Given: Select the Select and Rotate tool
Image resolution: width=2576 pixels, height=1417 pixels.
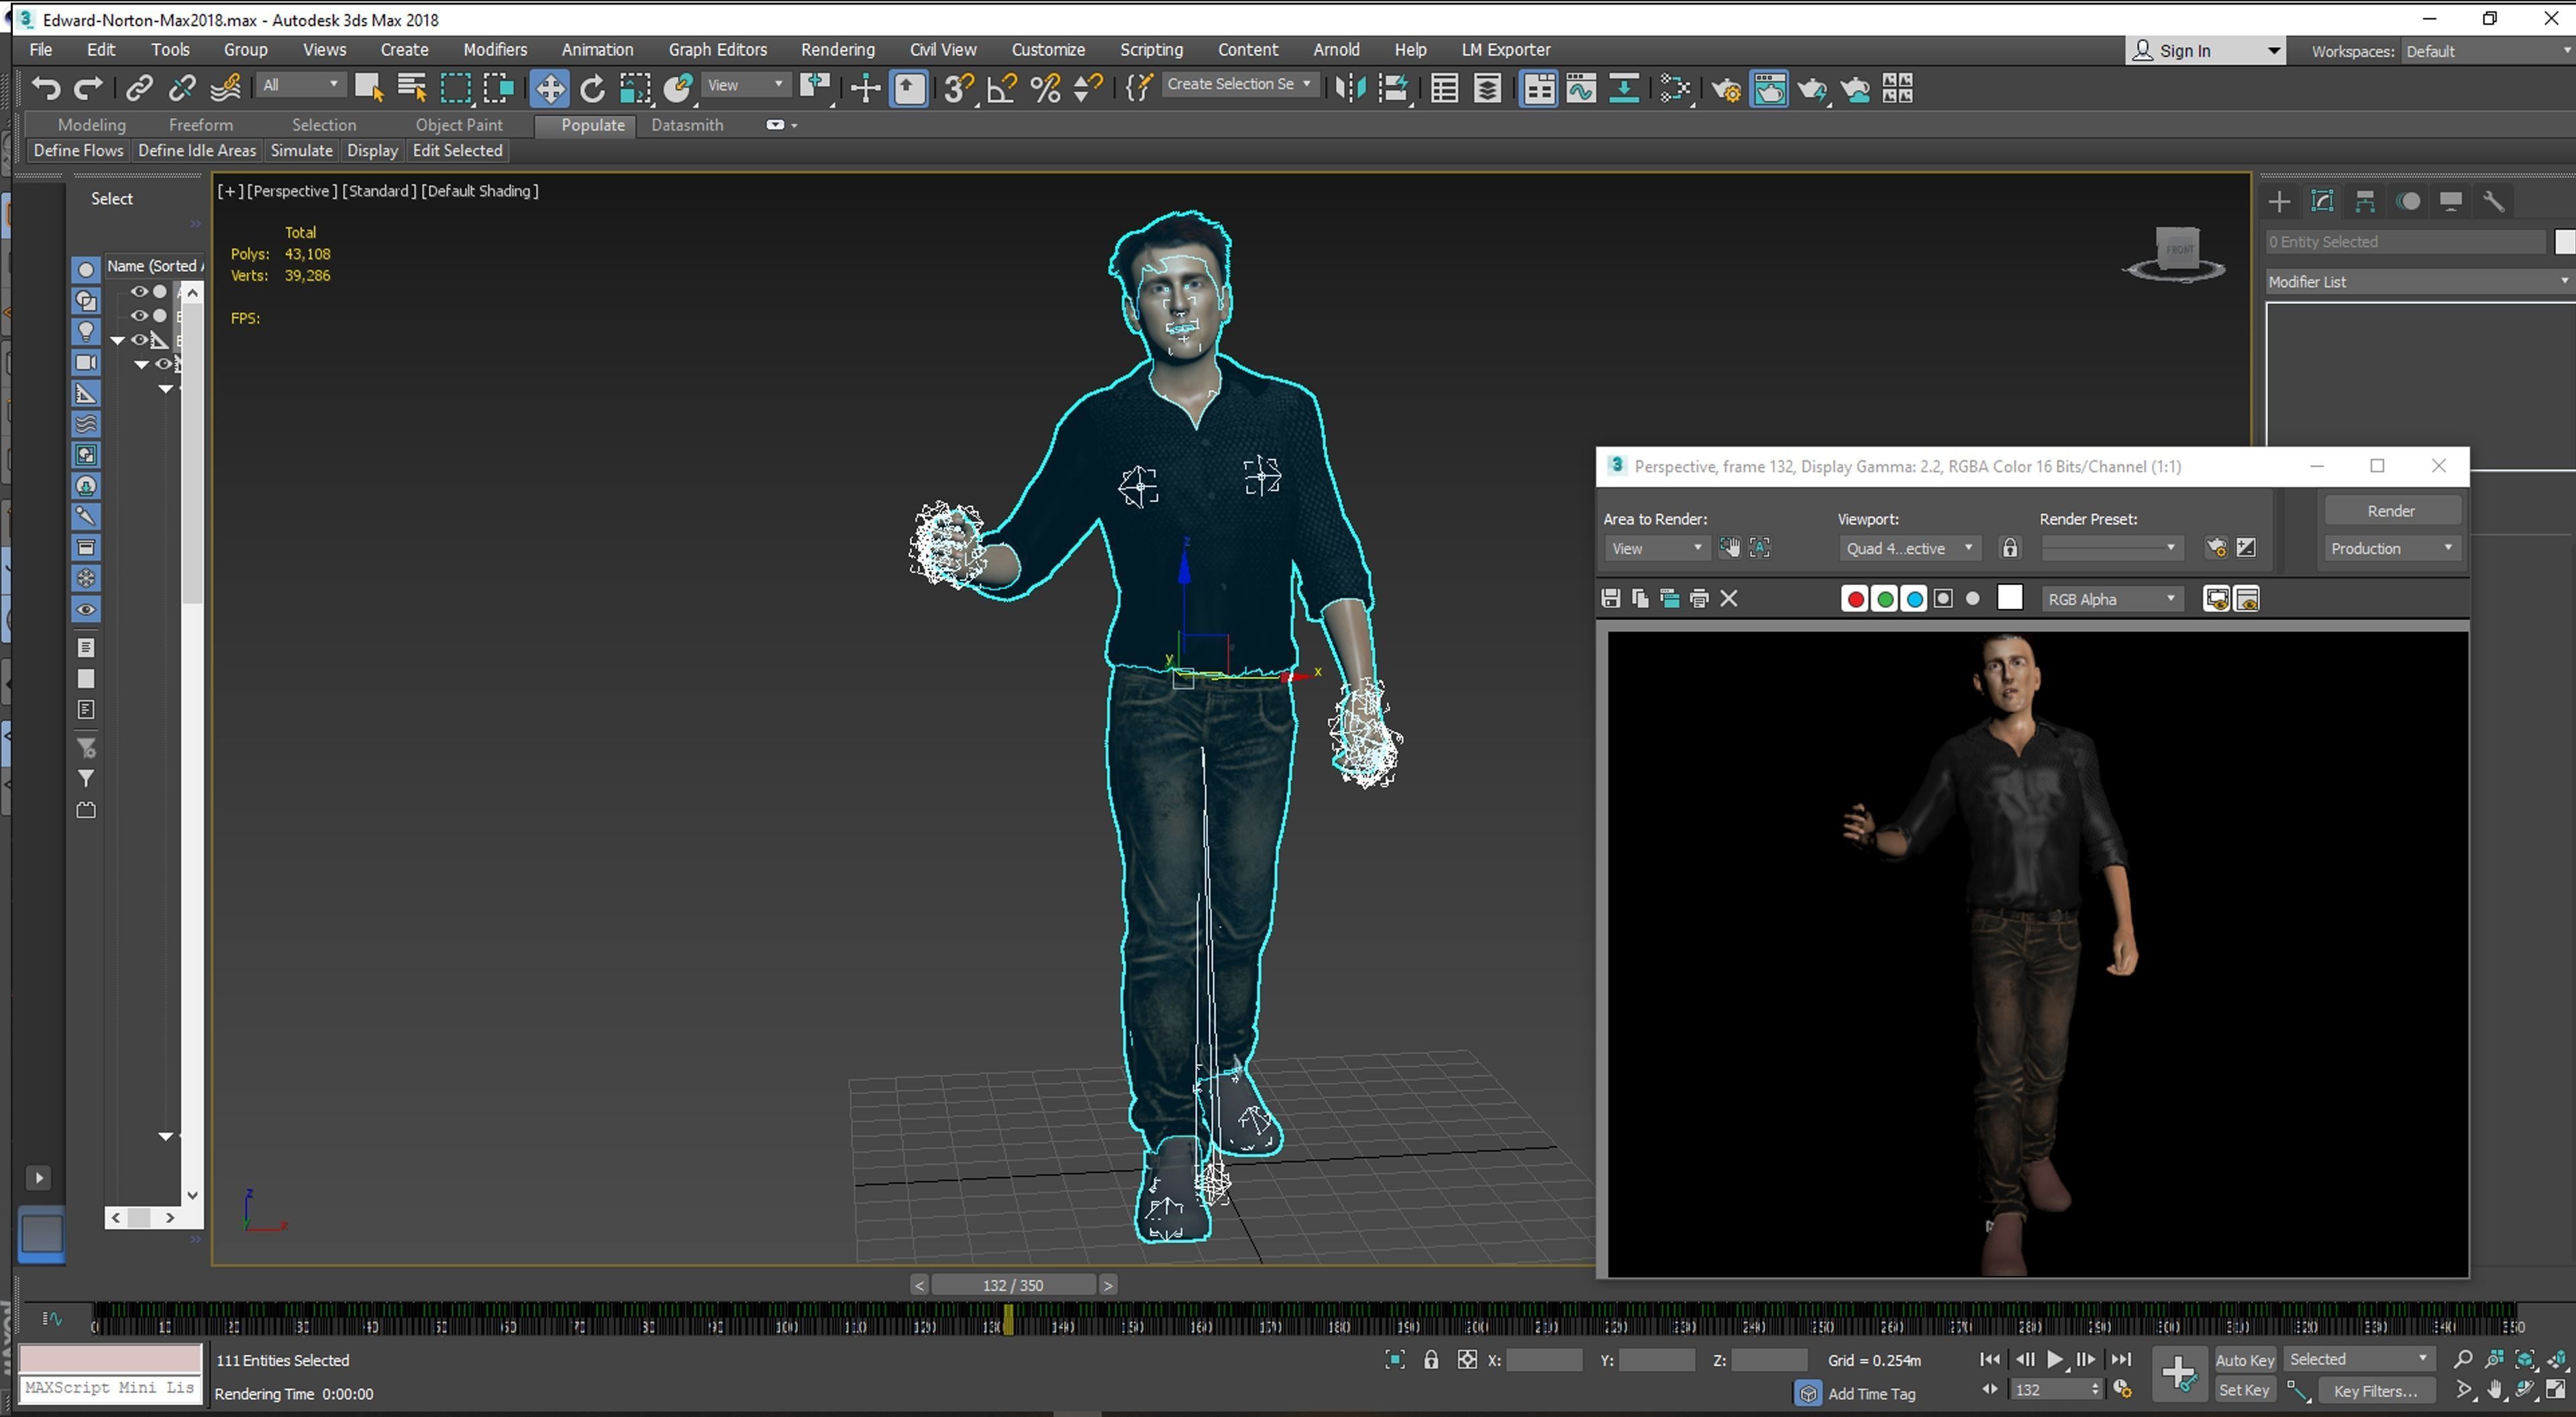Looking at the screenshot, I should pos(592,89).
